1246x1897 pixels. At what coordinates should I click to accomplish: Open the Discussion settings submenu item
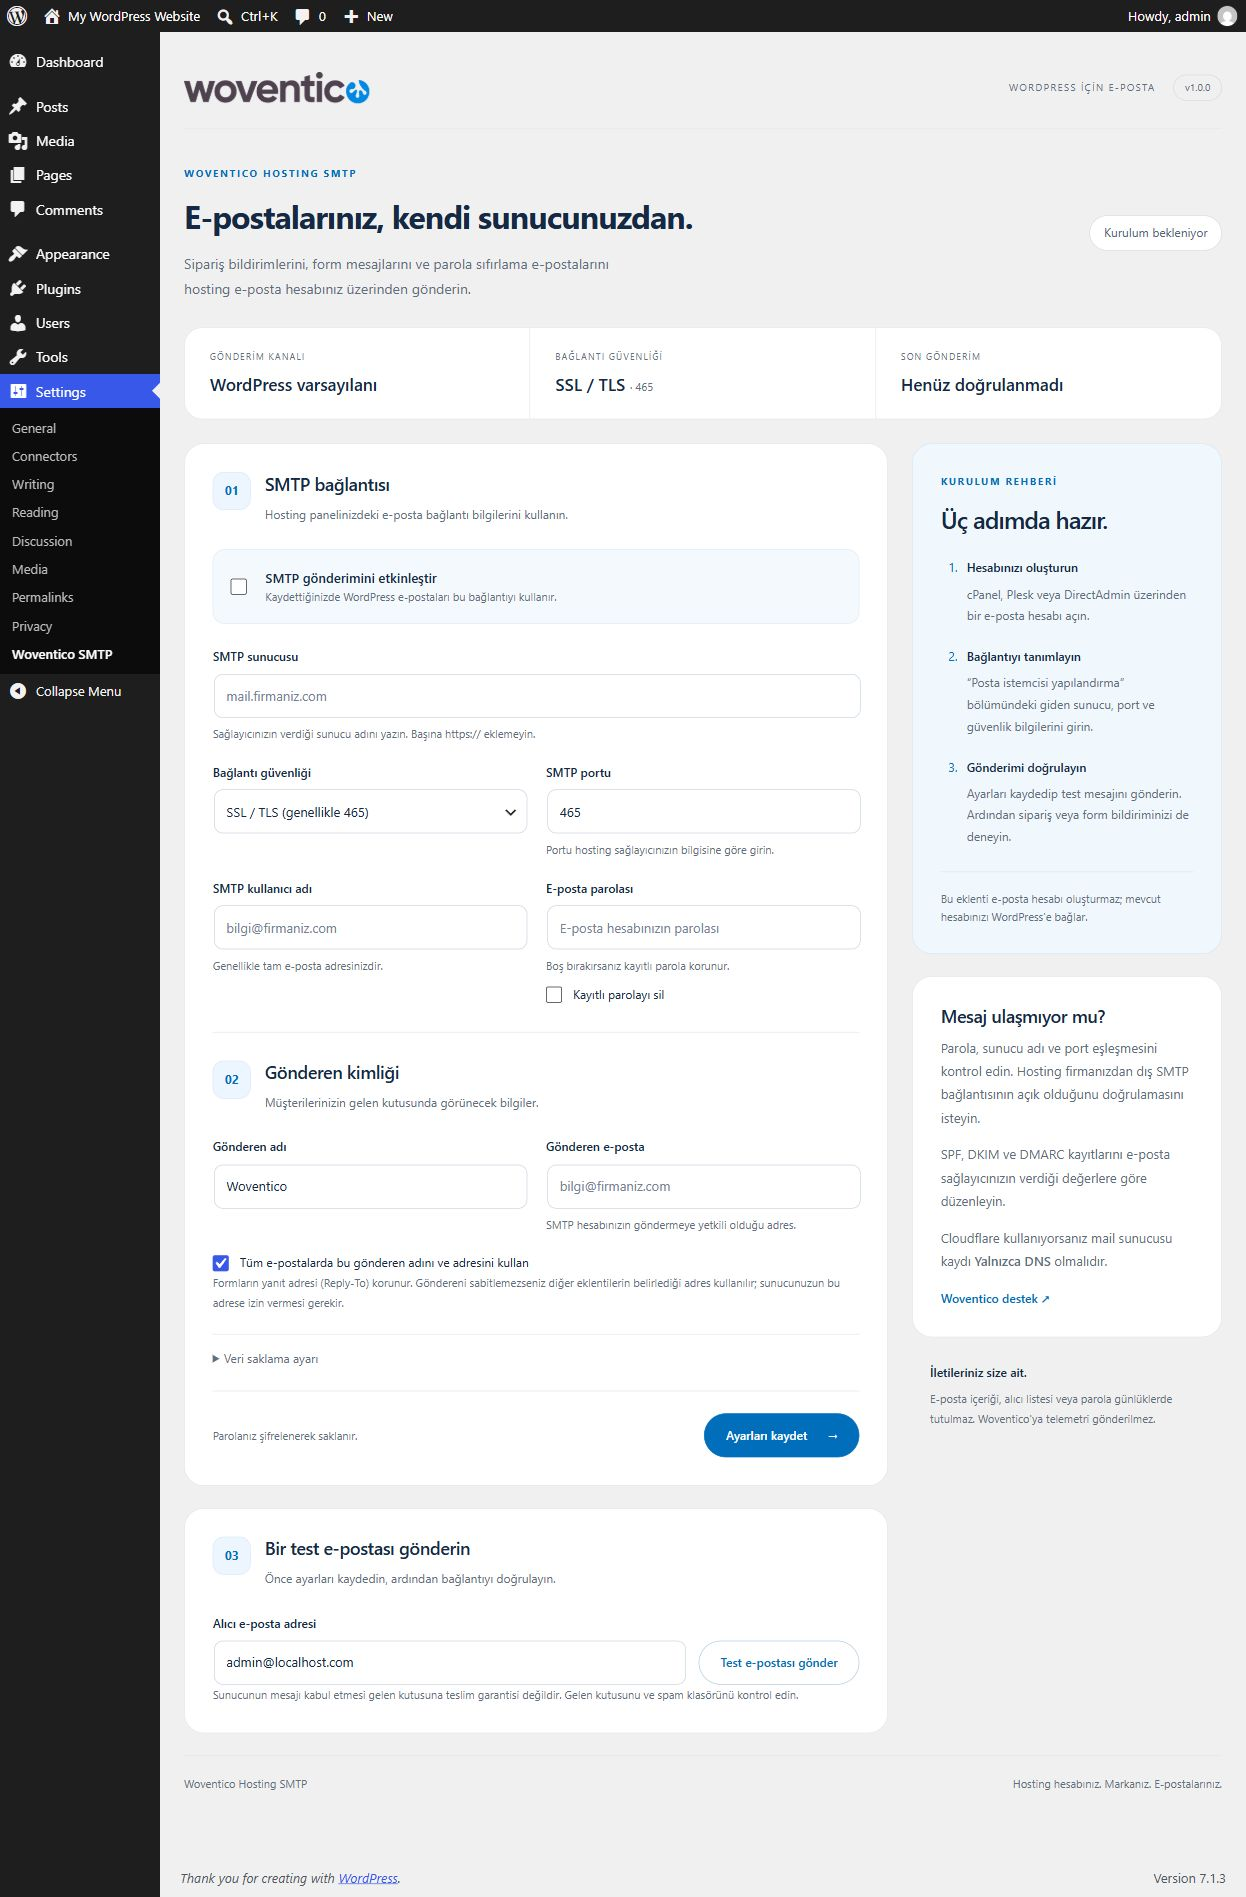[42, 541]
